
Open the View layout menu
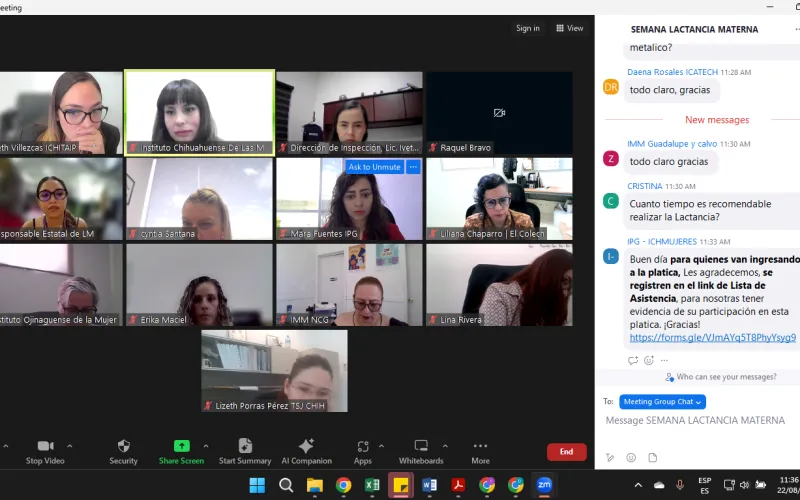(x=570, y=28)
